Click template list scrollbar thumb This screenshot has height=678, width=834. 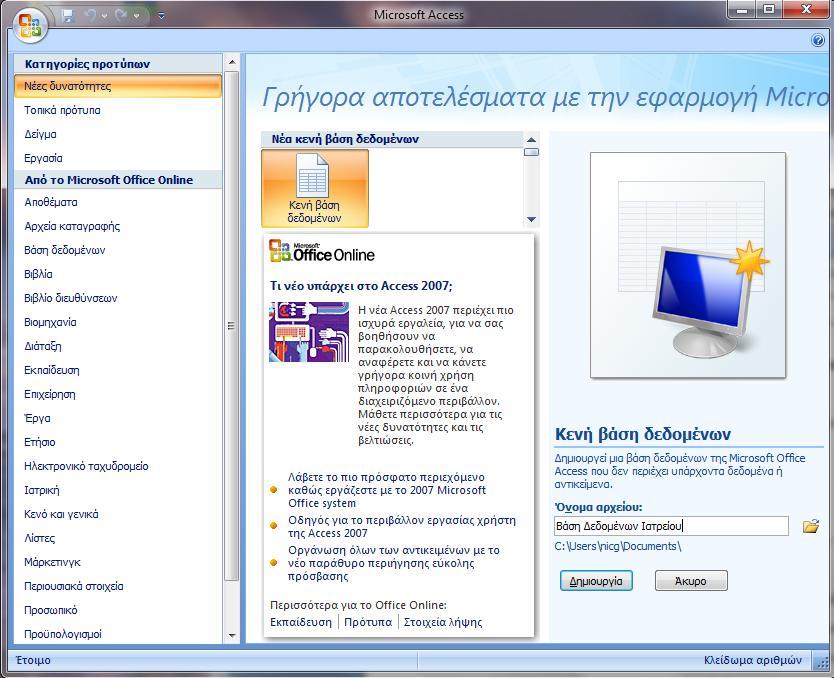click(531, 152)
